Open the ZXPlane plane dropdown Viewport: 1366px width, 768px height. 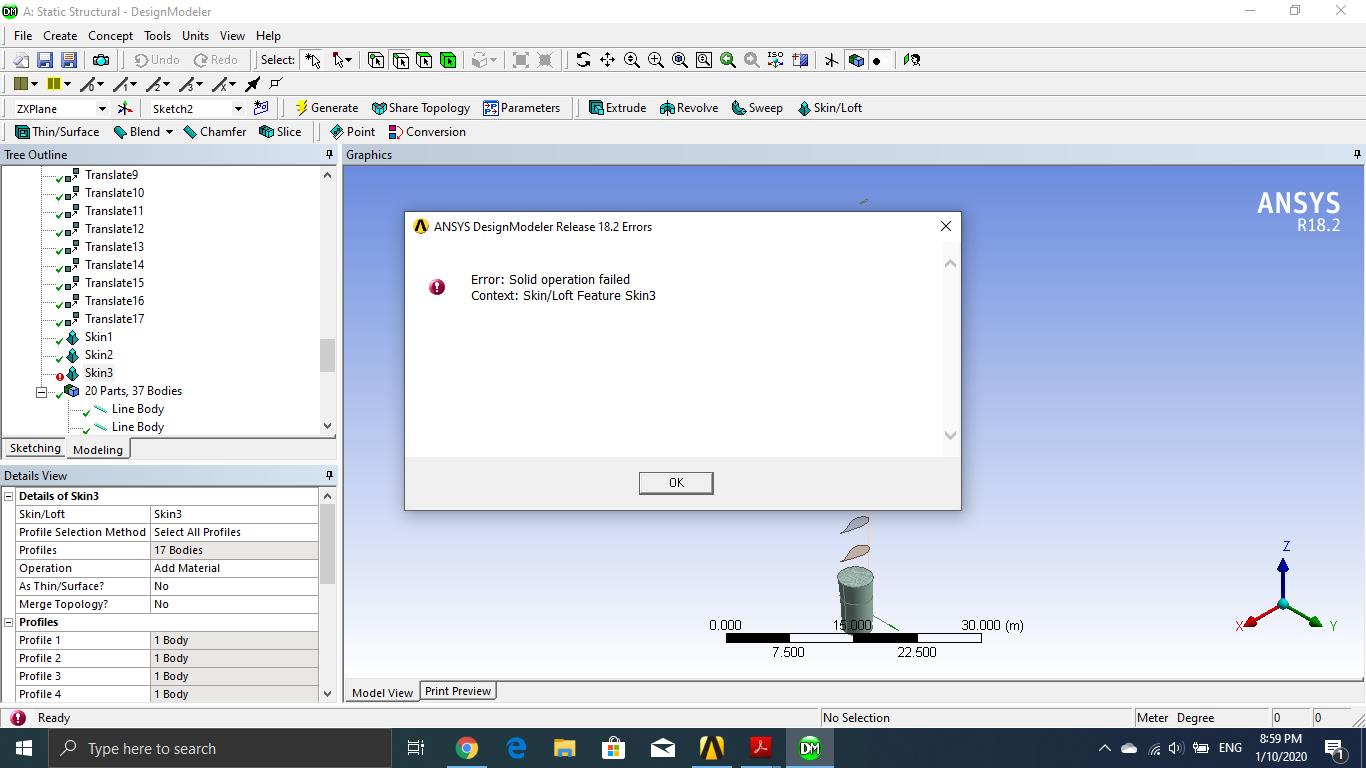point(101,108)
